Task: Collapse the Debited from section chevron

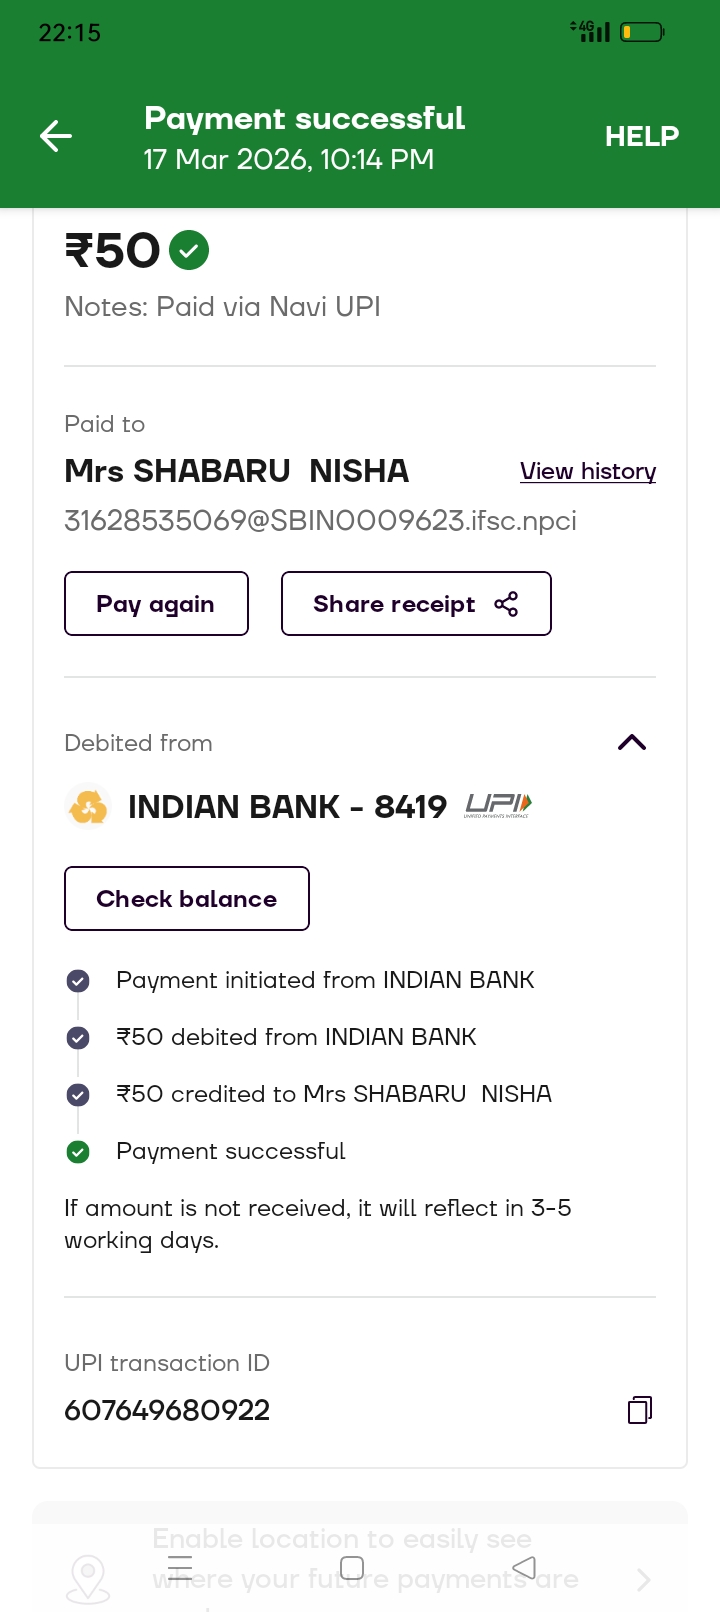Action: coord(632,742)
